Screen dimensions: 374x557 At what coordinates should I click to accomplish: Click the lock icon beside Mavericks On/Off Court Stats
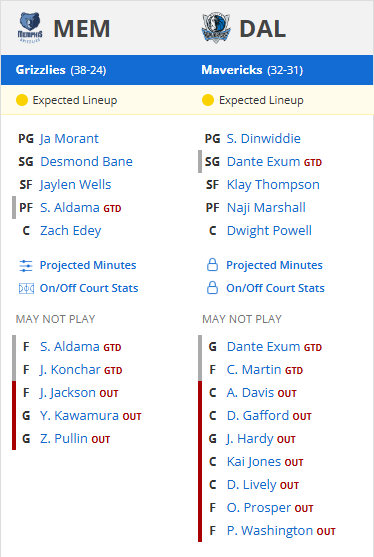coord(212,288)
